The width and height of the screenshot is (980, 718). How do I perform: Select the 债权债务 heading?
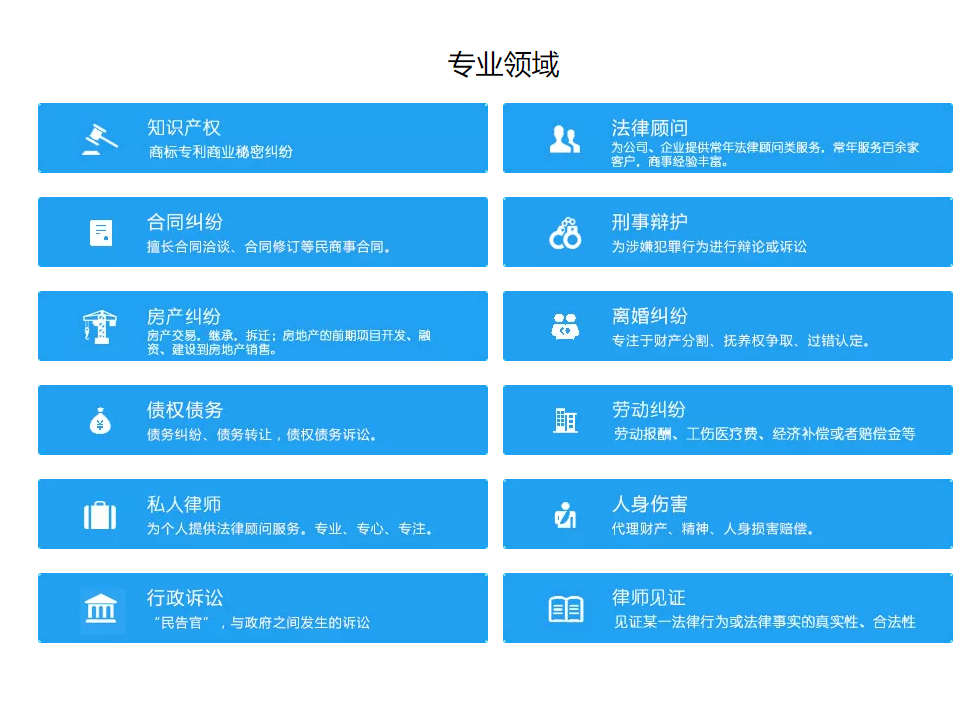184,410
